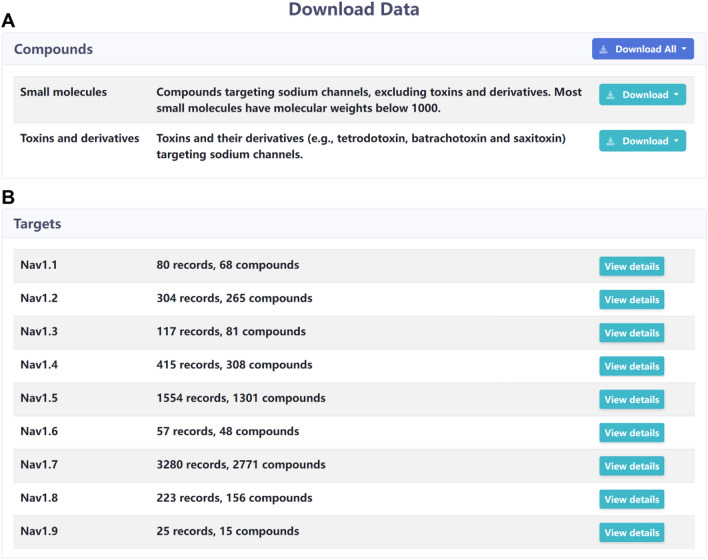Show details for Nav1.4 records

click(631, 366)
